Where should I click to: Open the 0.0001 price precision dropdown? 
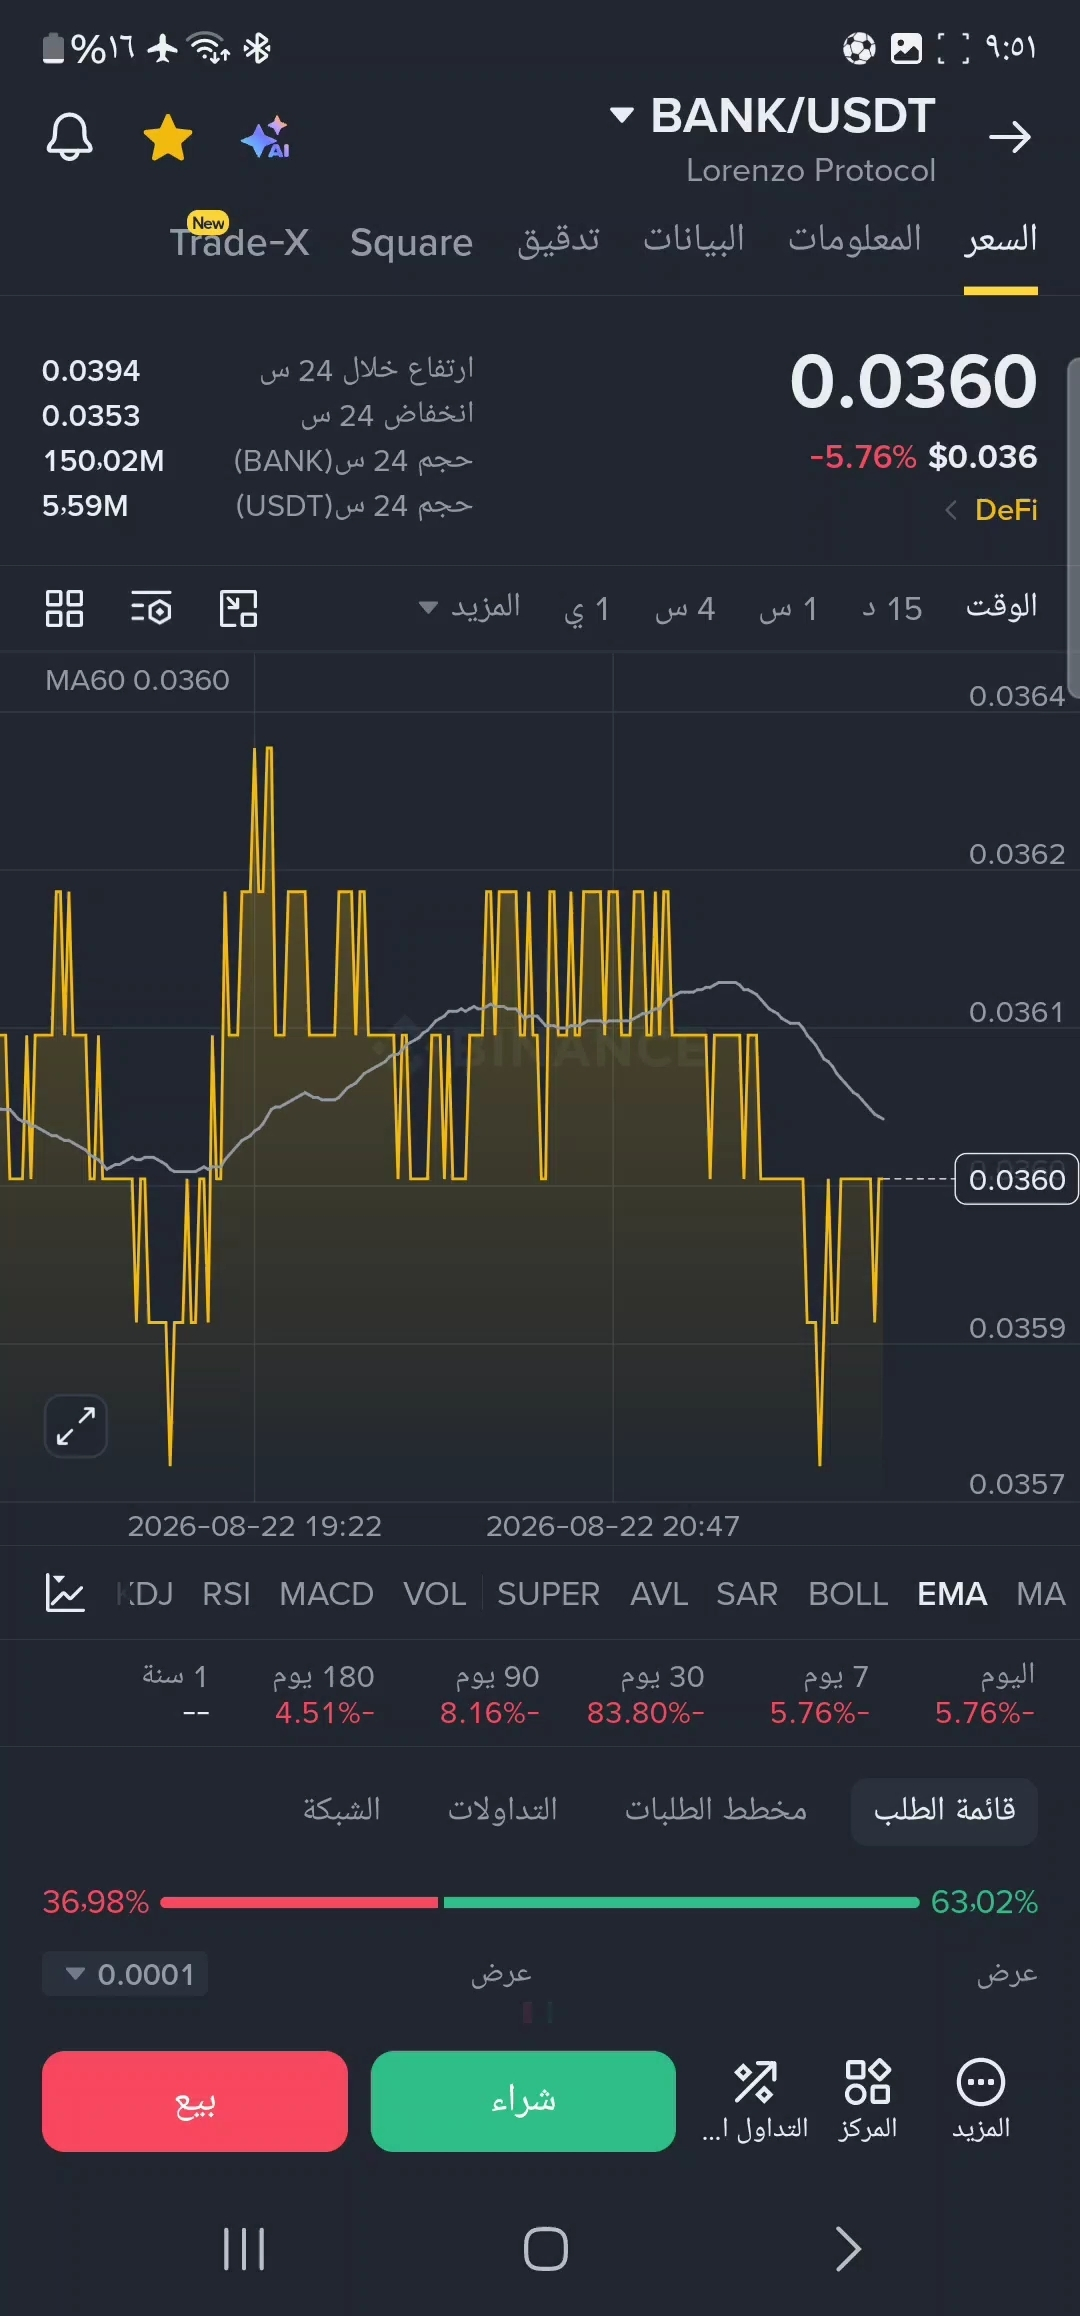[x=125, y=1974]
